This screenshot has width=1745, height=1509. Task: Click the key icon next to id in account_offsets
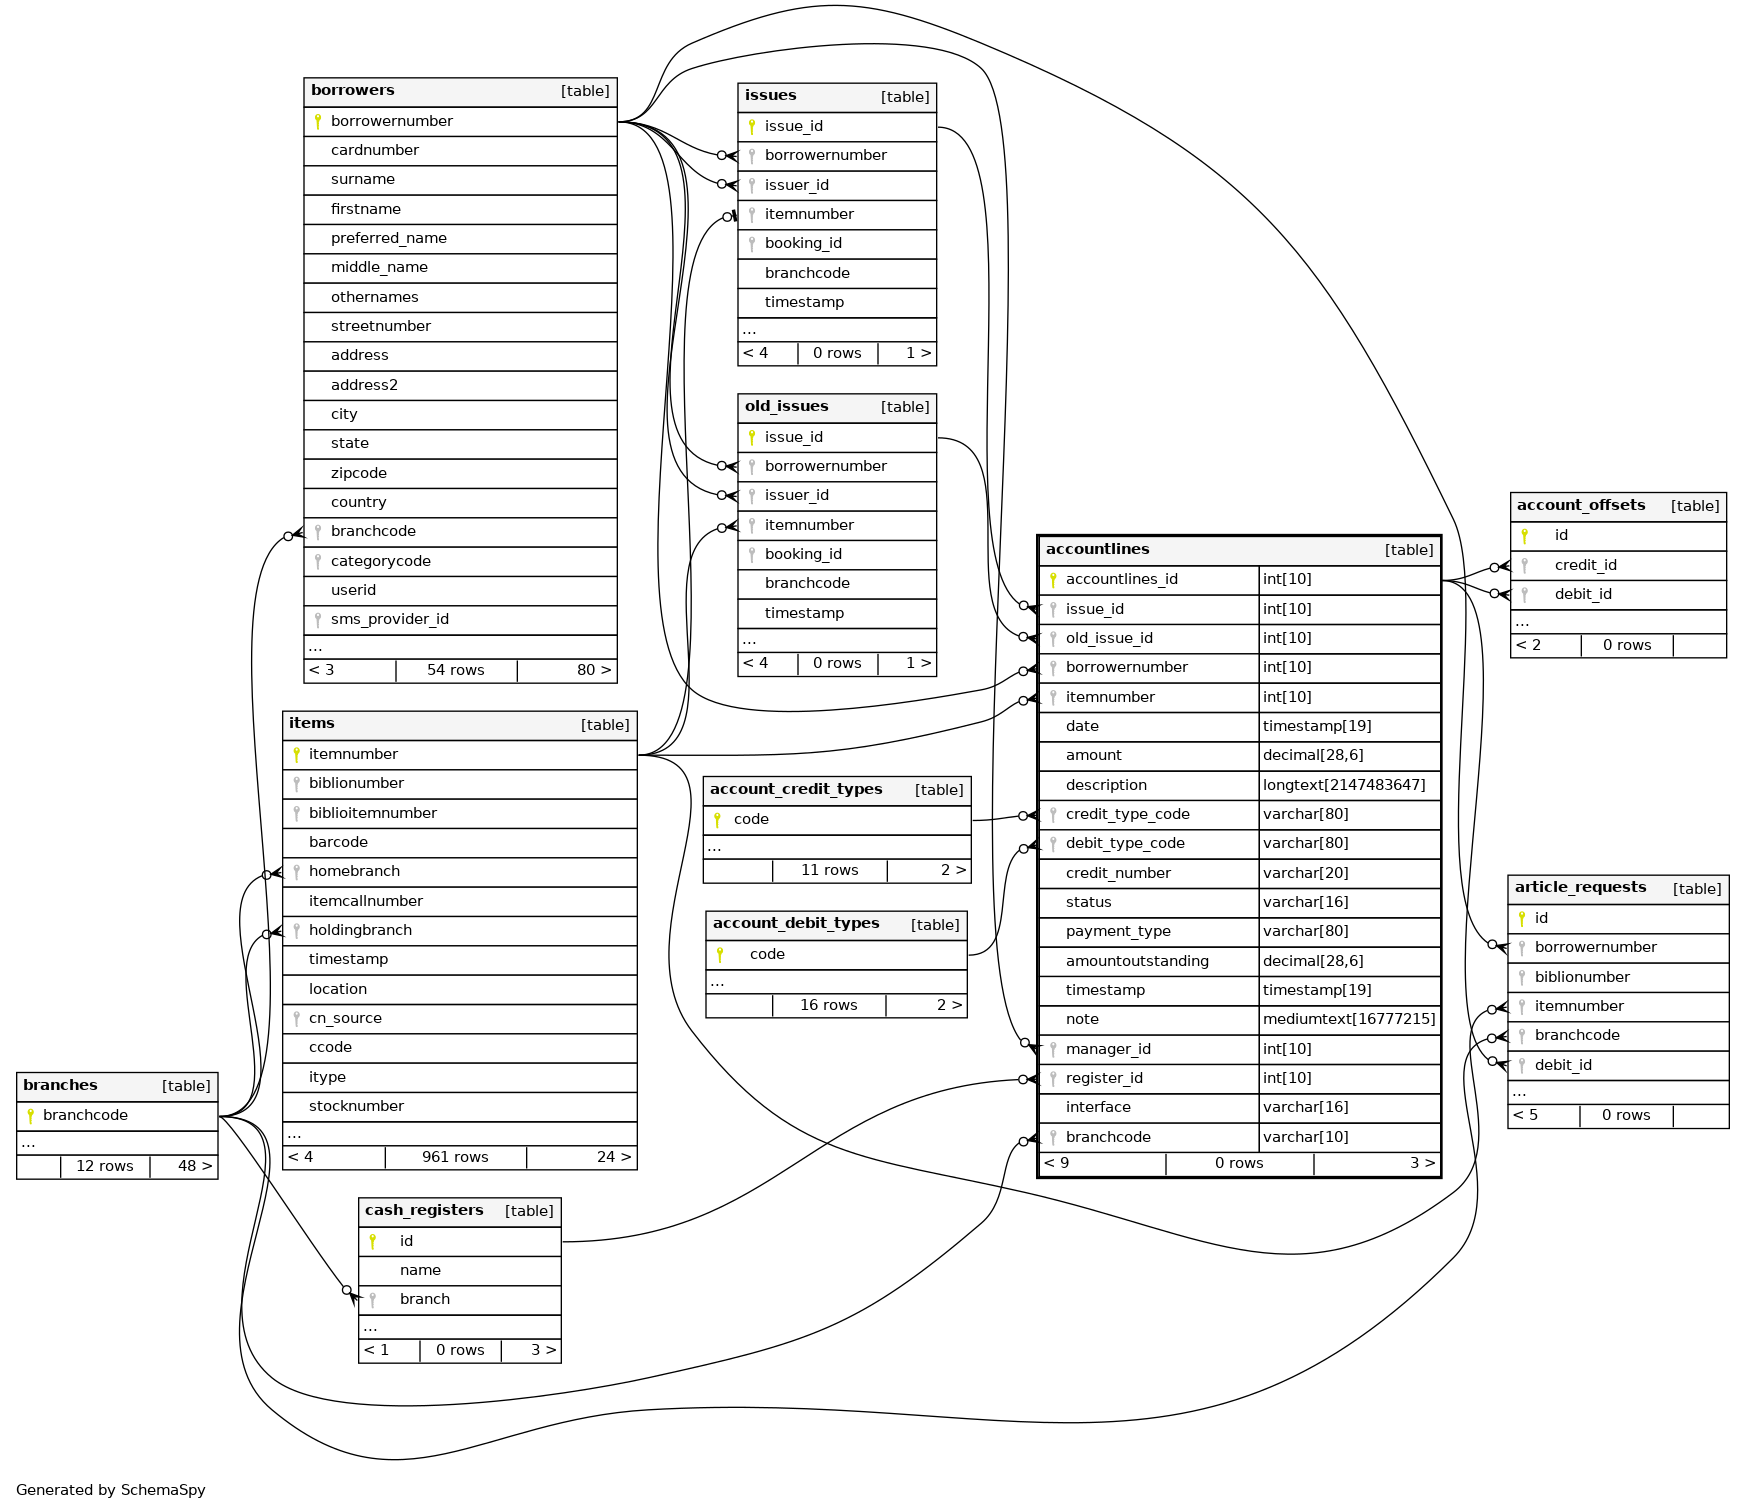(1524, 535)
